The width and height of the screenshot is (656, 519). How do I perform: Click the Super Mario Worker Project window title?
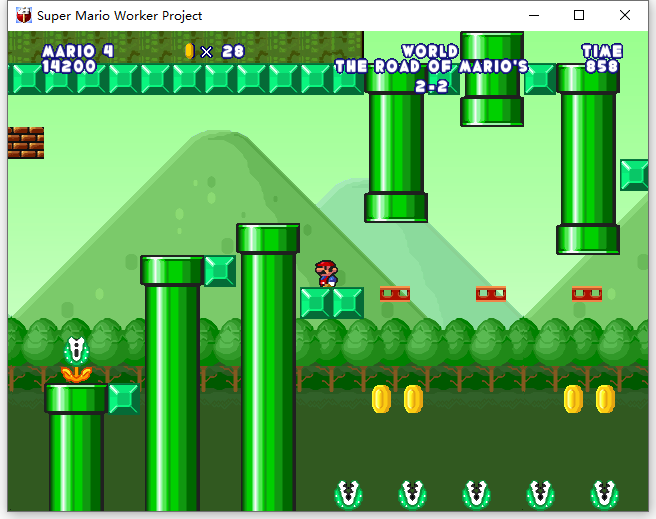pos(120,16)
